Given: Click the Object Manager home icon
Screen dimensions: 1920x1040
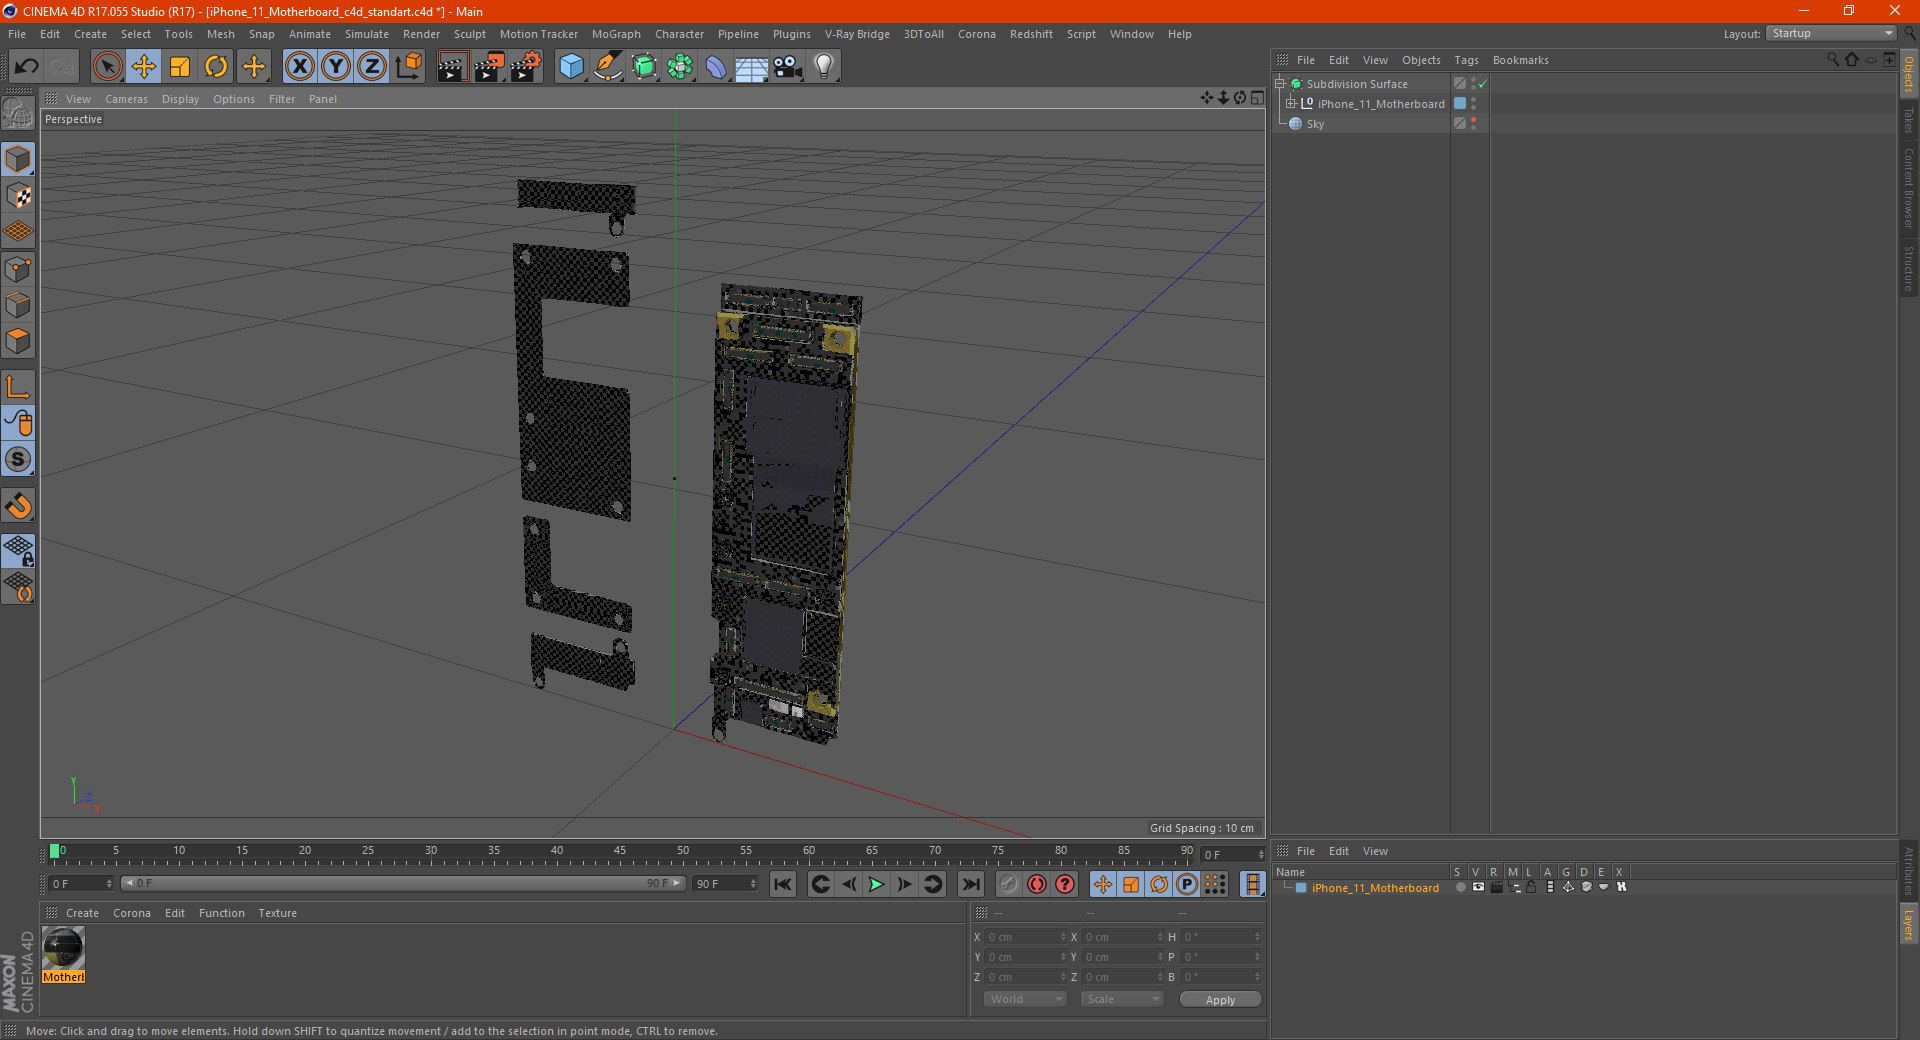Looking at the screenshot, I should click(1852, 60).
